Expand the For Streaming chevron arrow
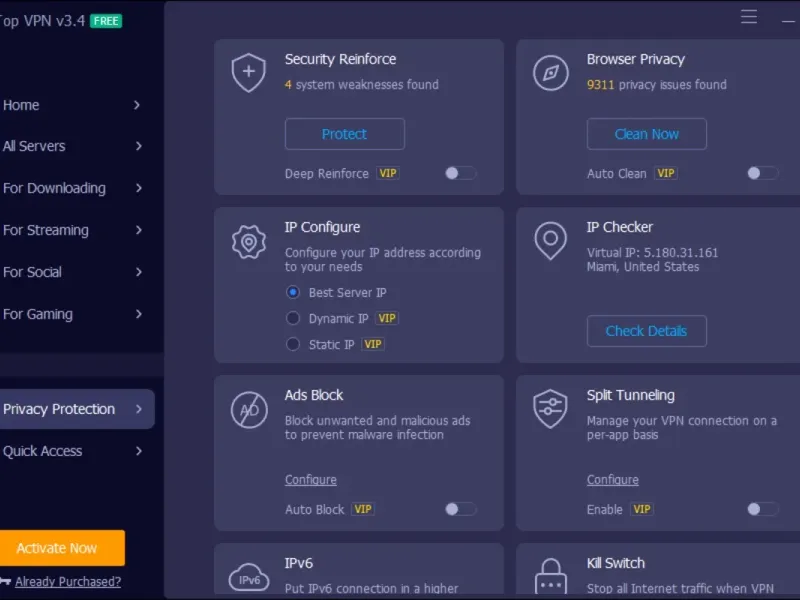 tap(138, 230)
